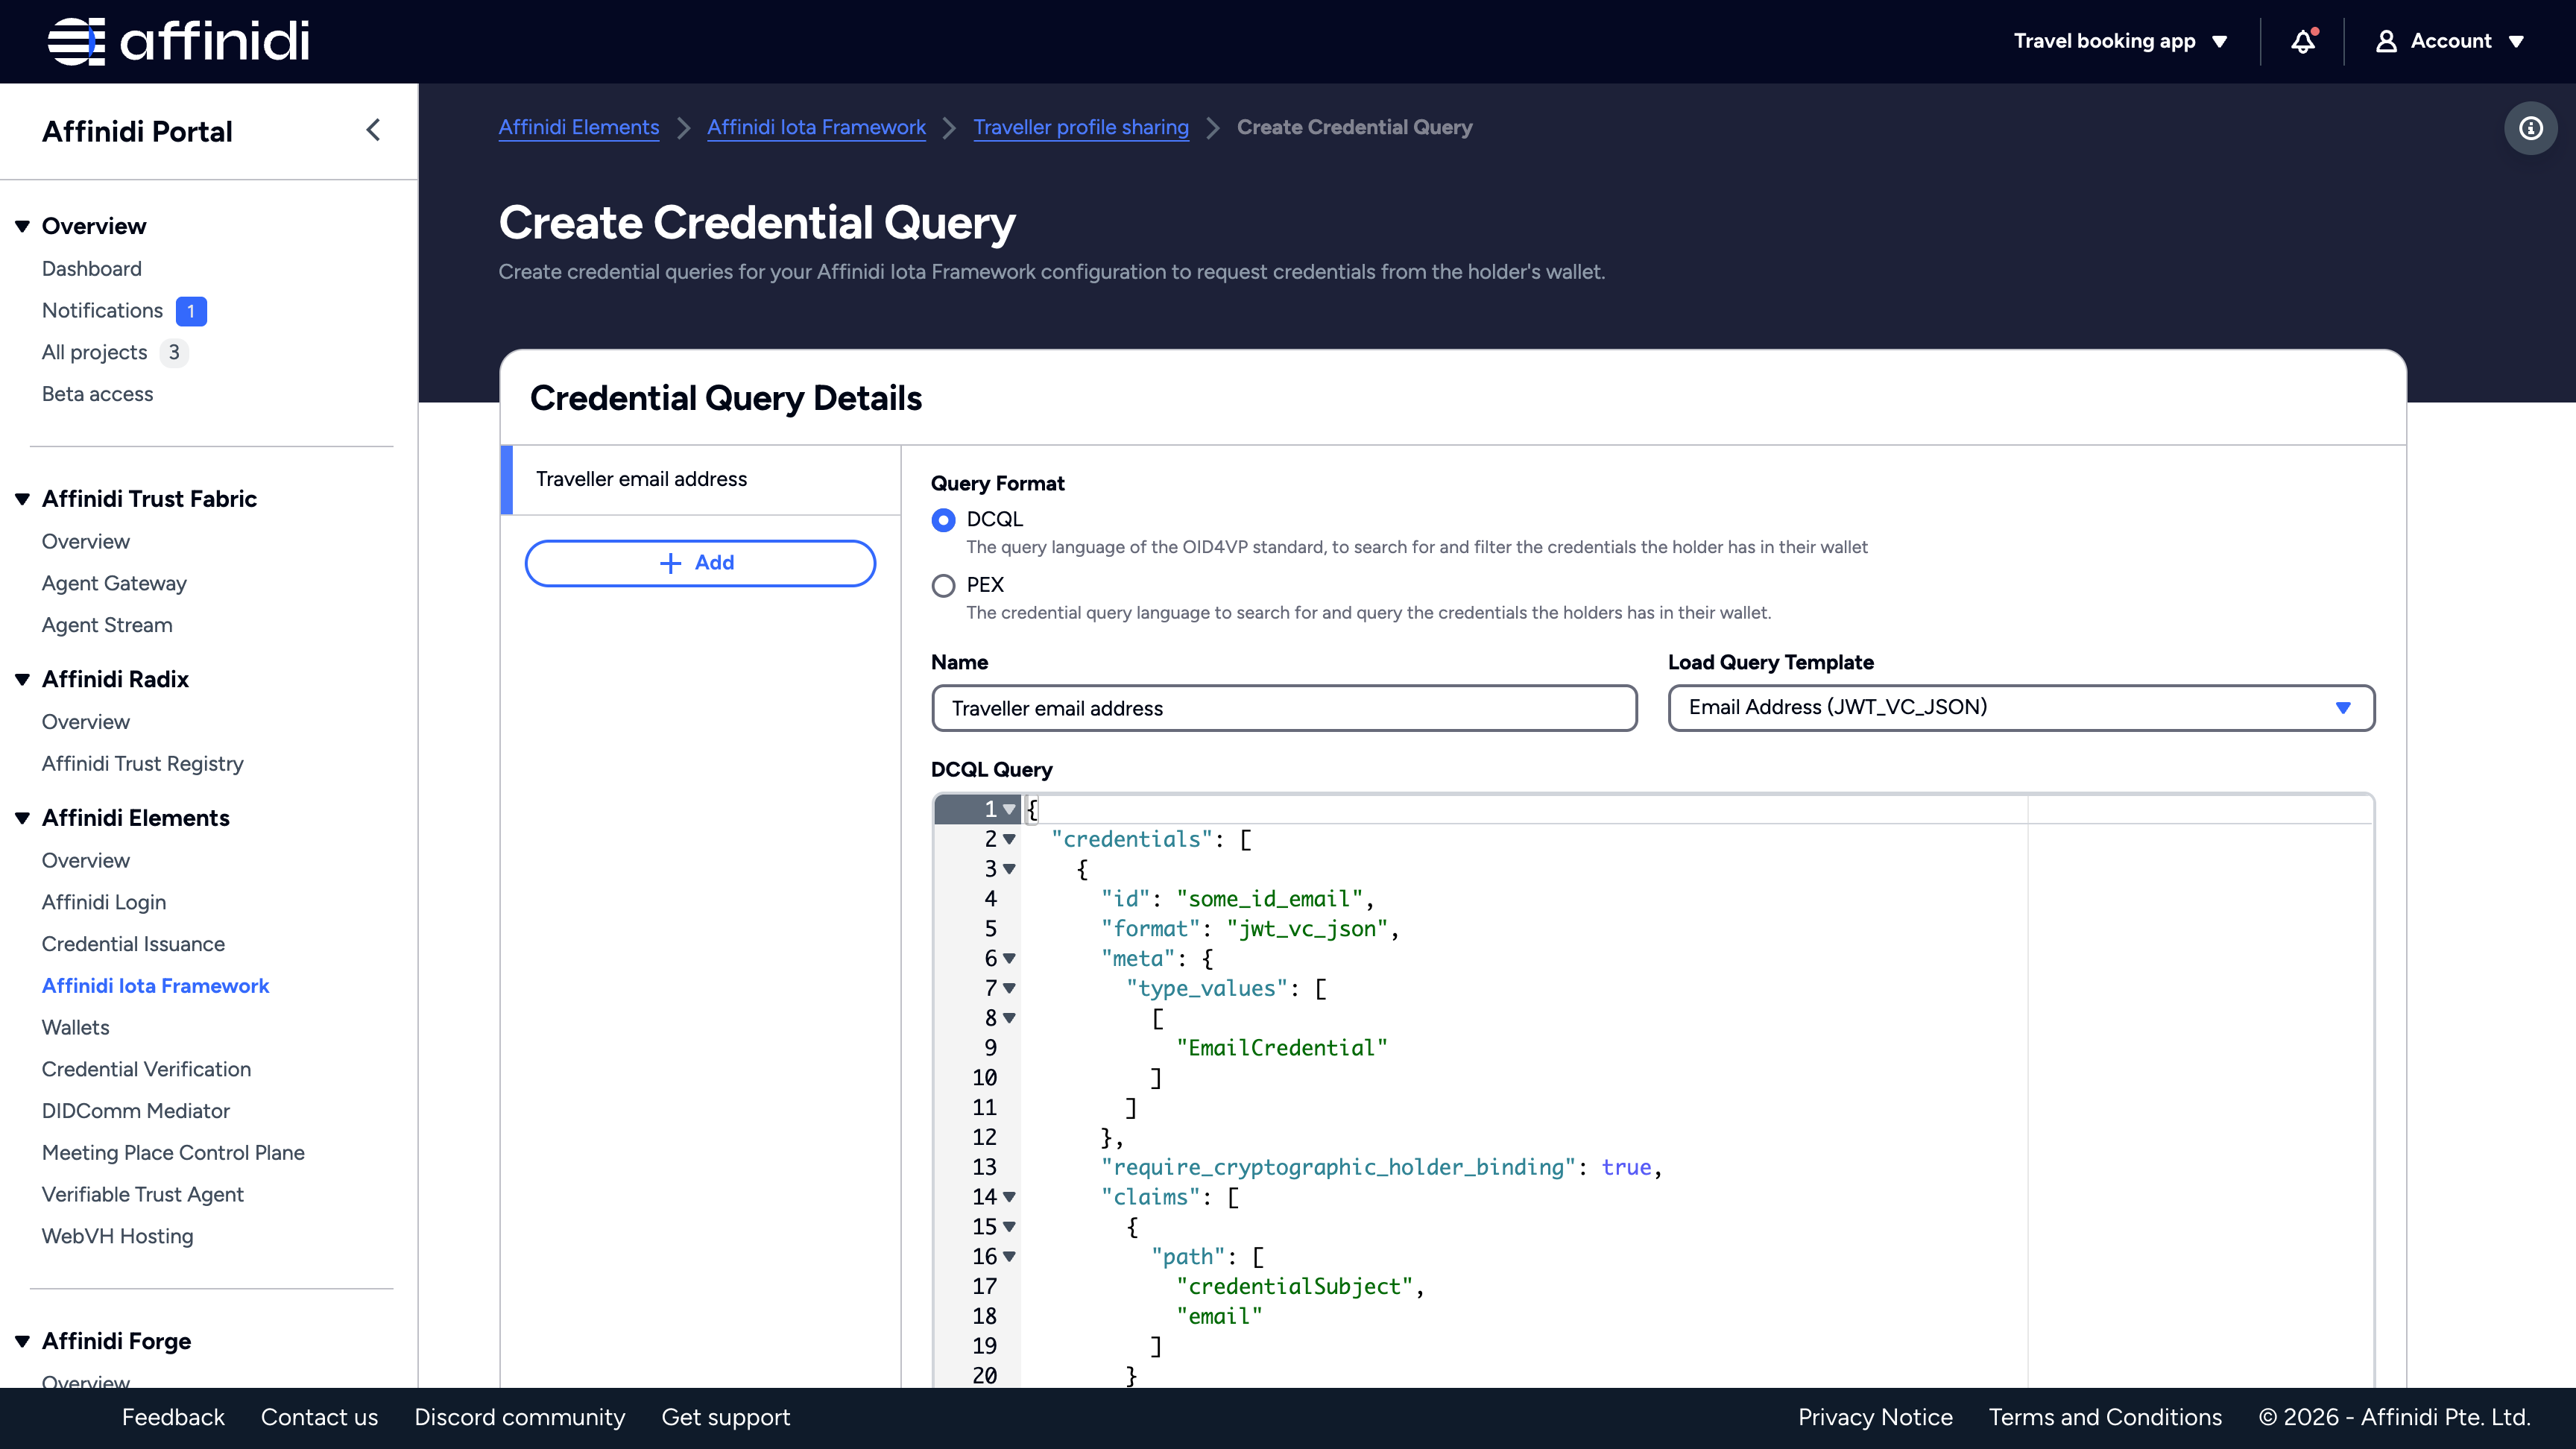Image resolution: width=2576 pixels, height=1449 pixels.
Task: Follow the Affinidi Iota Framework breadcrumb
Action: point(816,127)
